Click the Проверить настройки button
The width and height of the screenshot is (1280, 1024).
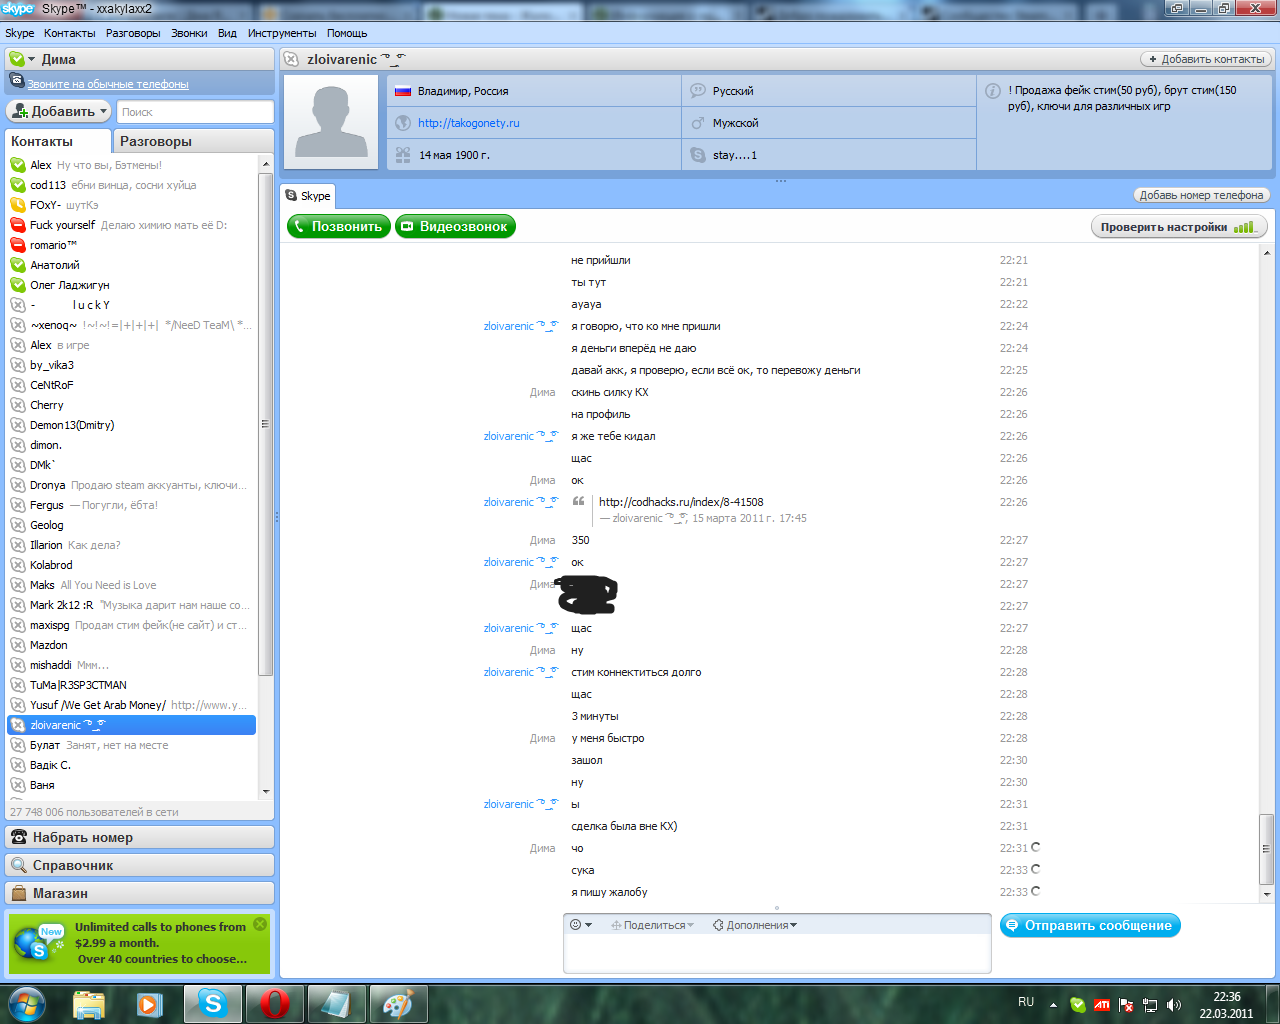(x=1178, y=227)
